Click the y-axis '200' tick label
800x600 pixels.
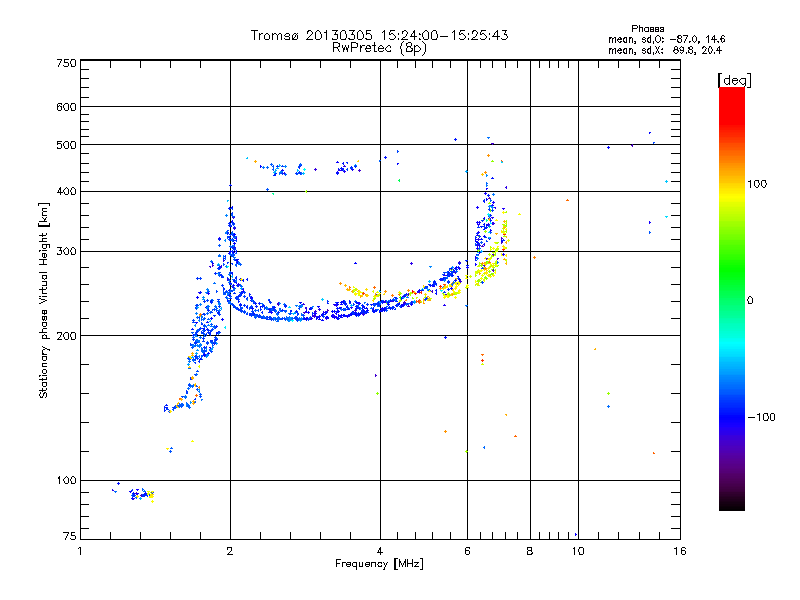pos(66,336)
